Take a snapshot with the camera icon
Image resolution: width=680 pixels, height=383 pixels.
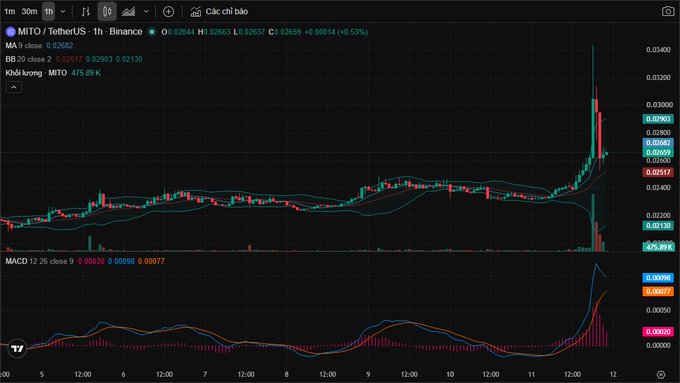(668, 11)
